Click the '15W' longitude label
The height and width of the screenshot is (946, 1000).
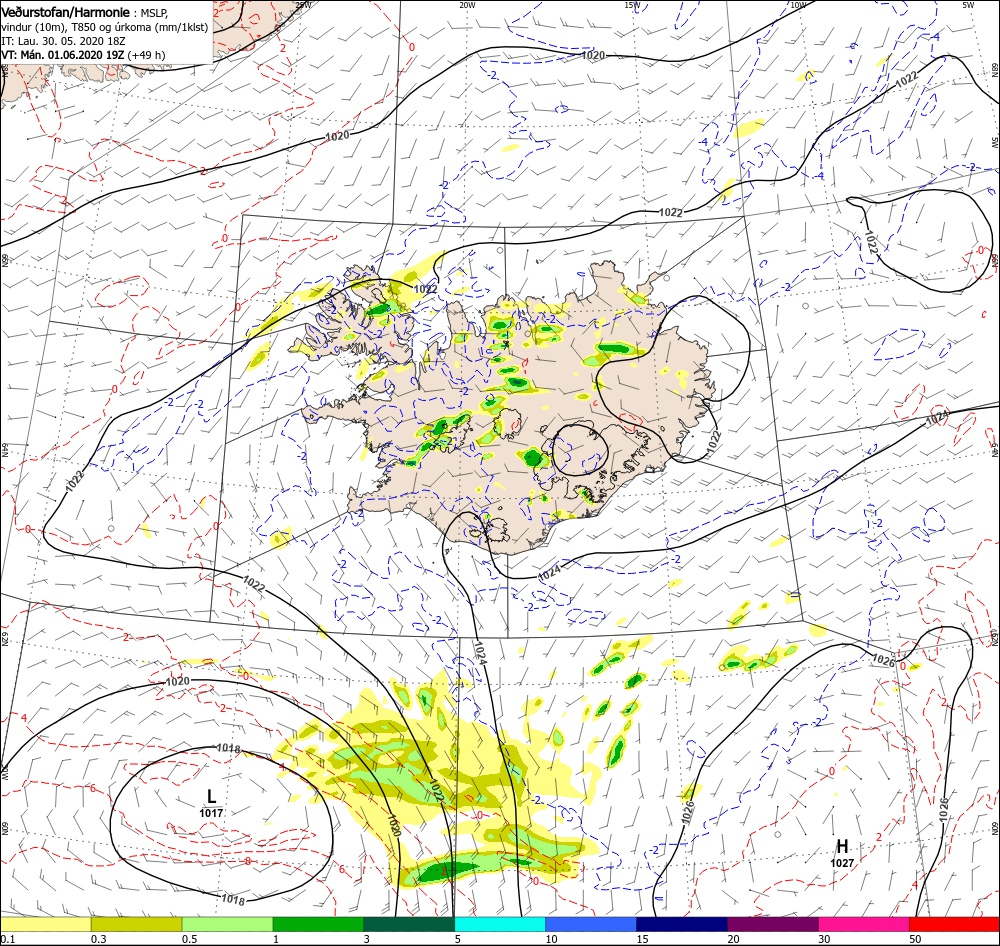click(x=632, y=4)
